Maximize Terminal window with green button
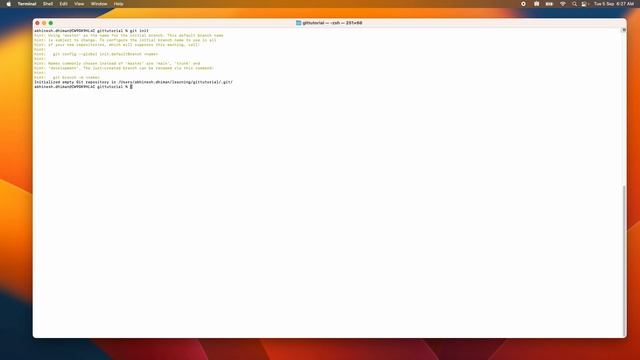 51,23
